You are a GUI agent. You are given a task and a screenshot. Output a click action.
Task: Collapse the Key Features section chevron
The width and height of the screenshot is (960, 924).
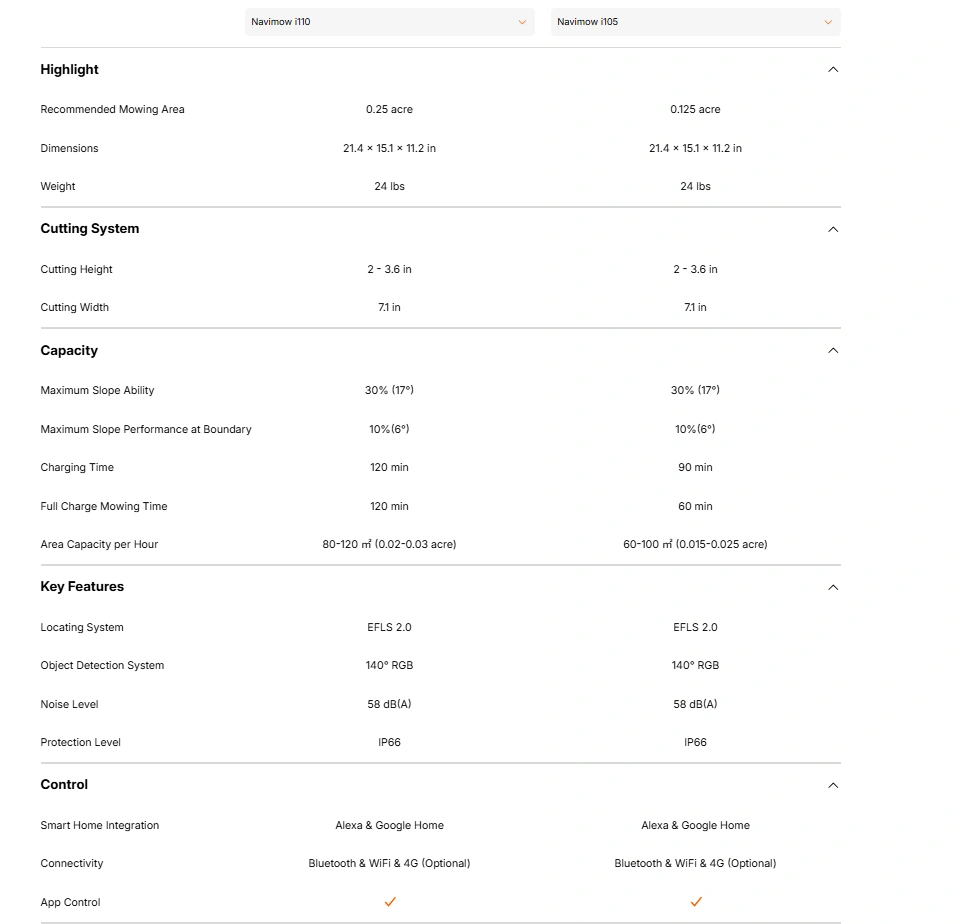point(833,587)
